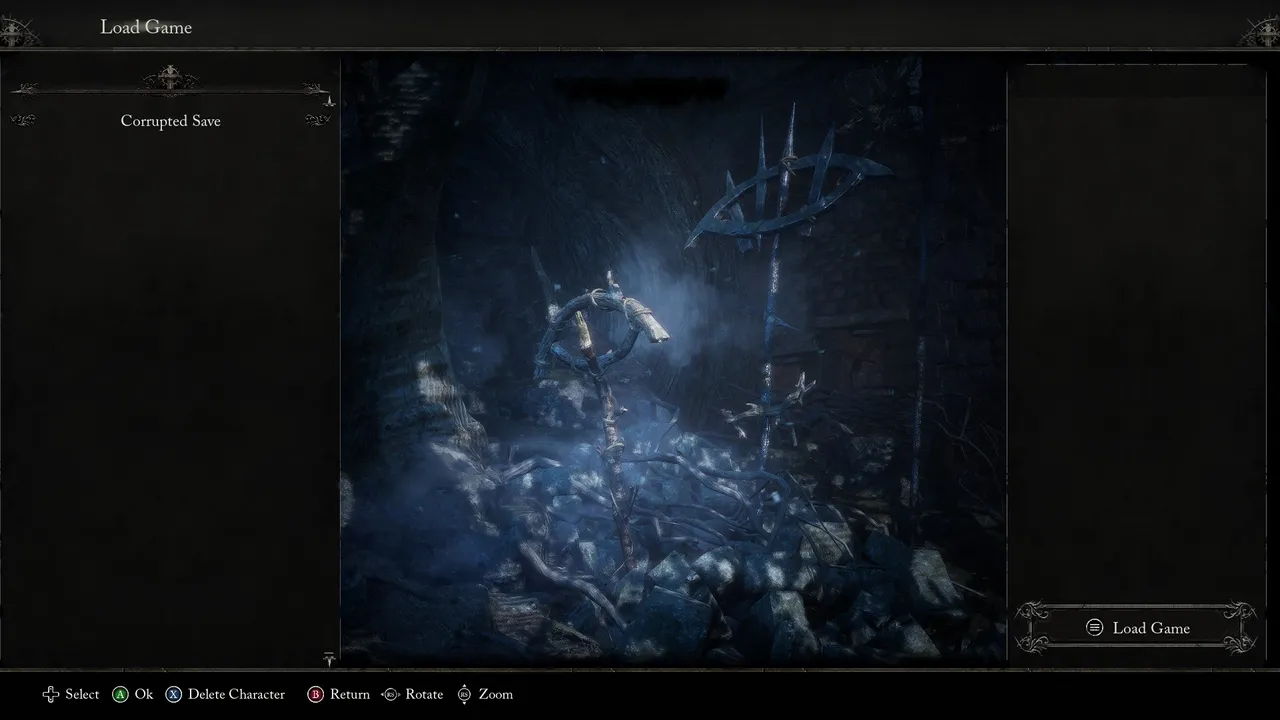This screenshot has width=1280, height=720.
Task: Click the Zoom stick icon
Action: tap(464, 694)
